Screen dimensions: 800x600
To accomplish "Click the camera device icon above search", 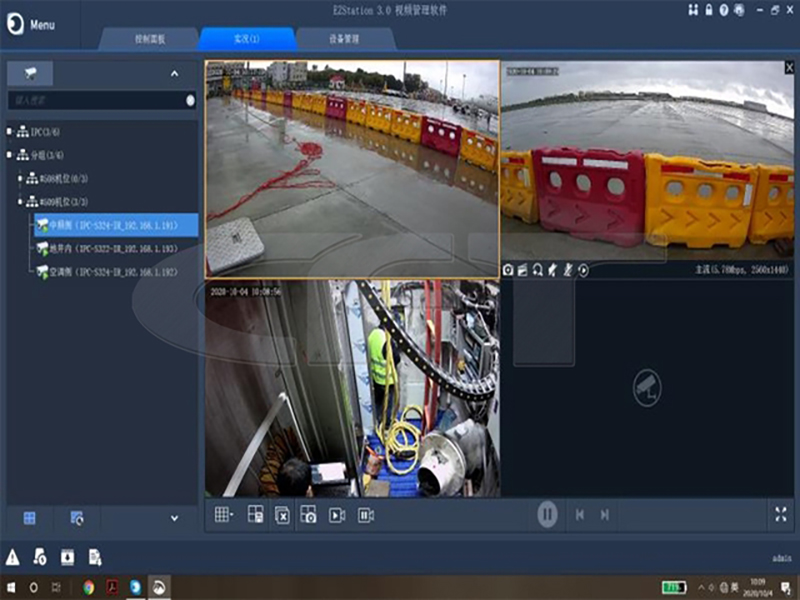I will [30, 74].
